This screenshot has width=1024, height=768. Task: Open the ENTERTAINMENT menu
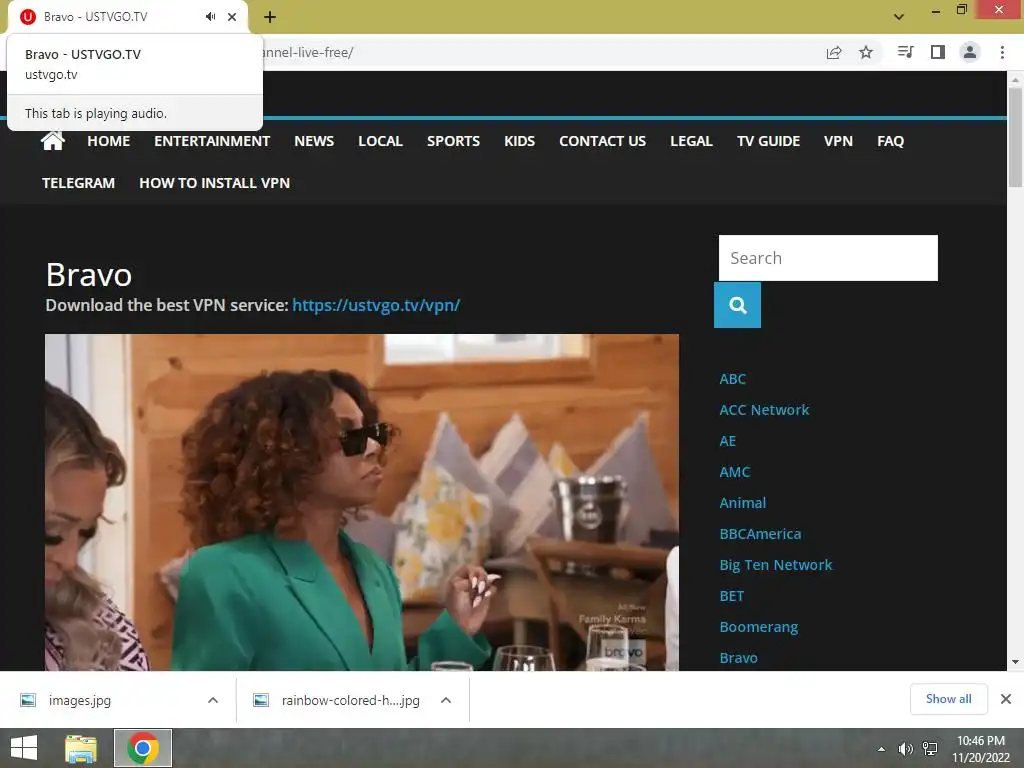212,141
